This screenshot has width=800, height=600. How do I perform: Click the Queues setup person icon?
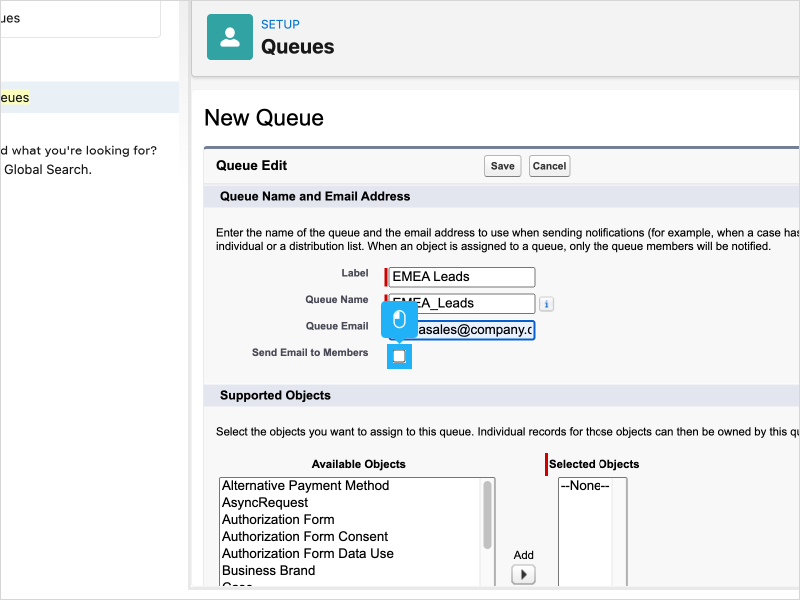coord(230,37)
